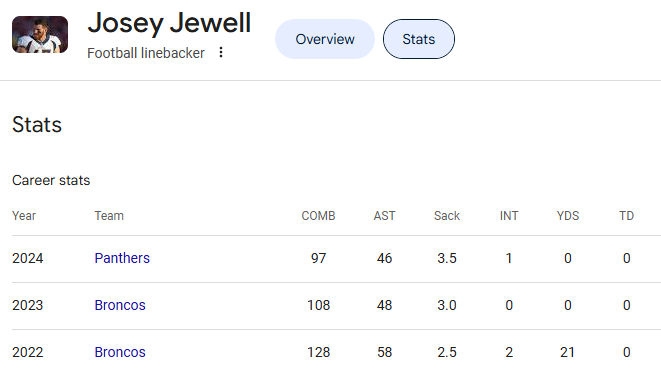Viewport: 661px width, 376px height.
Task: Click the 128 combined tackles value
Action: pyautogui.click(x=318, y=352)
